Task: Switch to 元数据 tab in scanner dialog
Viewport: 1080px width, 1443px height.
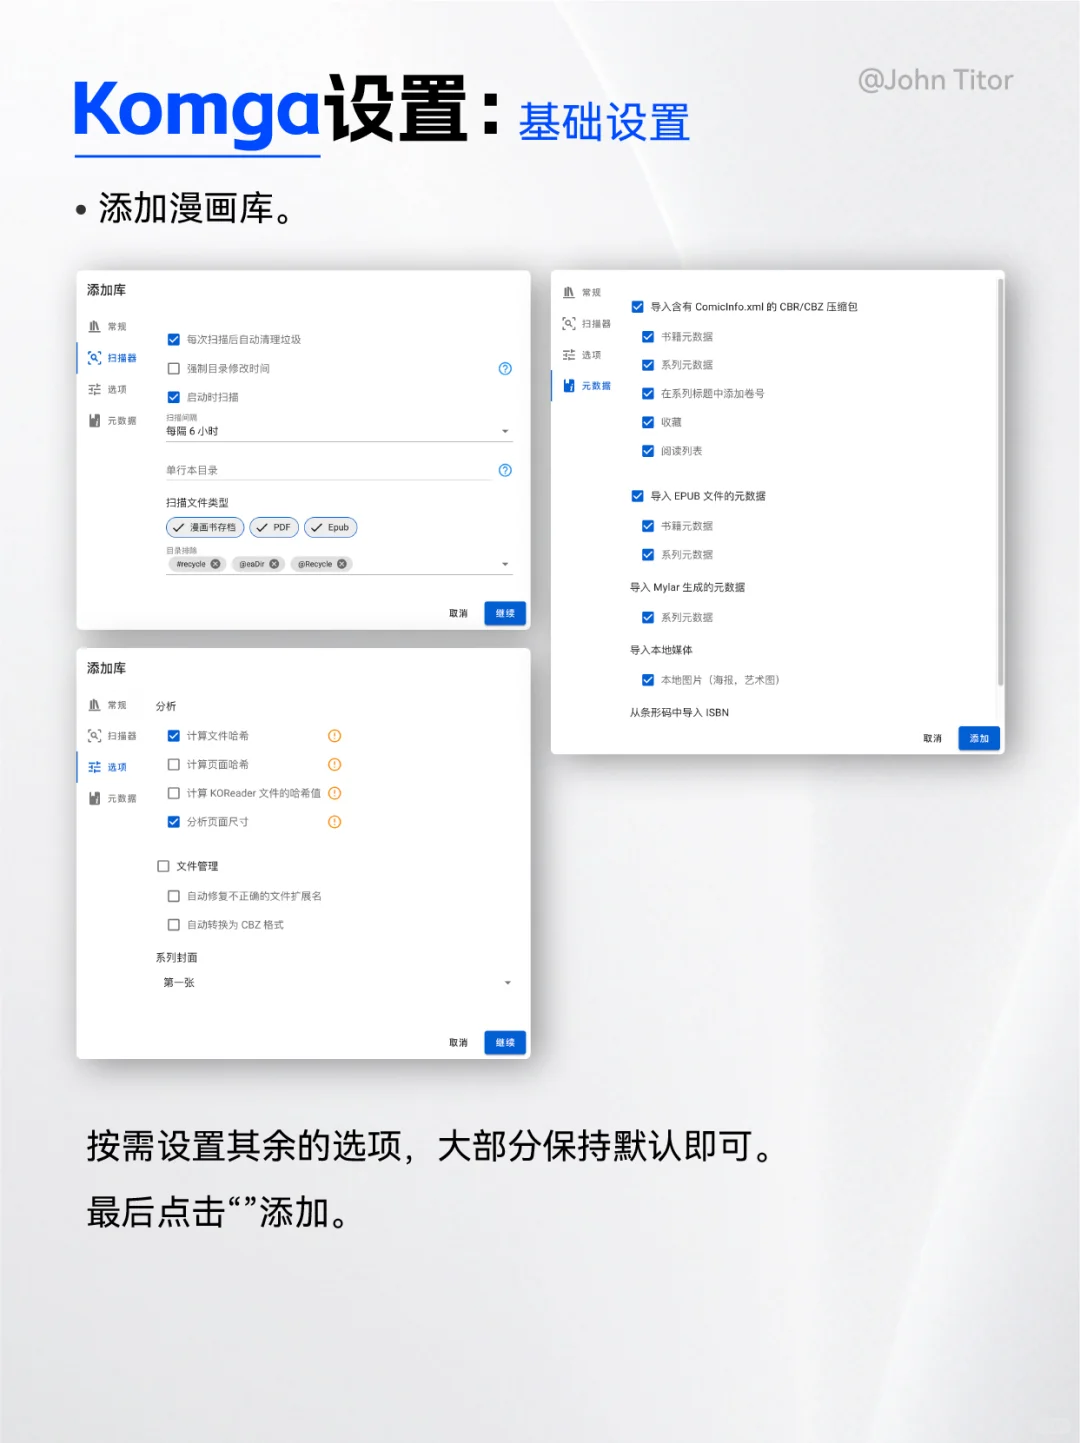Action: (x=112, y=421)
